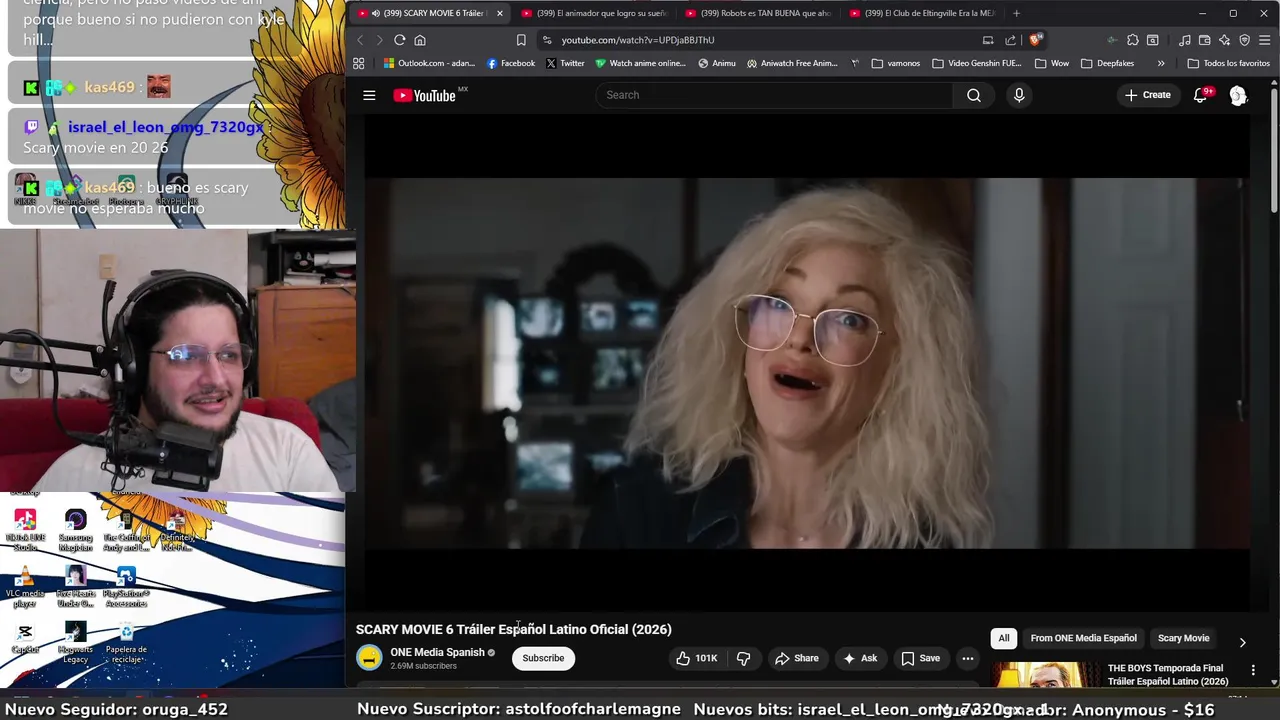
Task: Open Papelera de reciclaje desktop icon
Action: tap(126, 642)
